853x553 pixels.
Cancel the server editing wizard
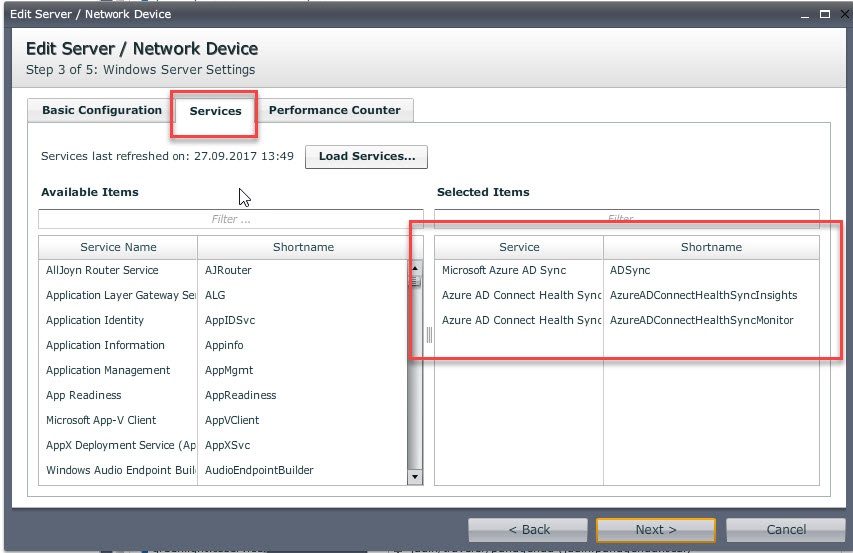[785, 530]
